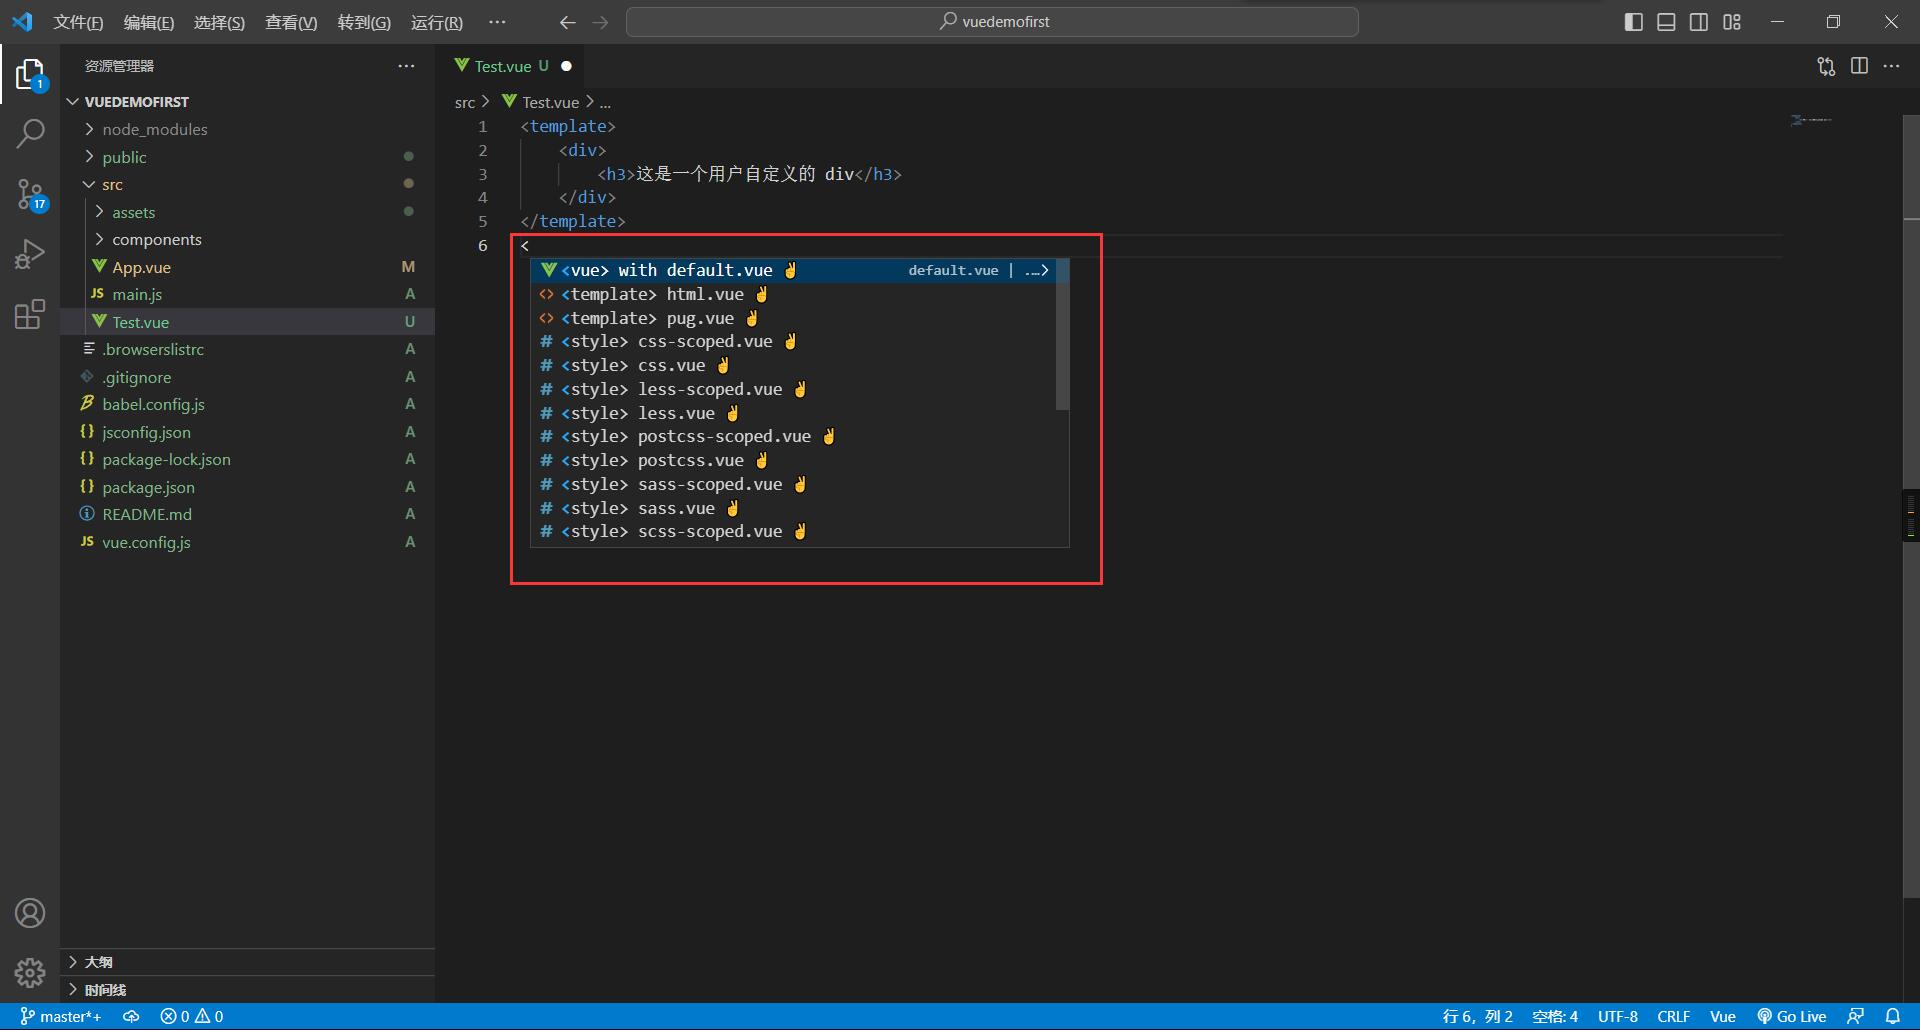This screenshot has width=1920, height=1030.
Task: Open changes compare icon in editor toolbar
Action: click(x=1826, y=66)
